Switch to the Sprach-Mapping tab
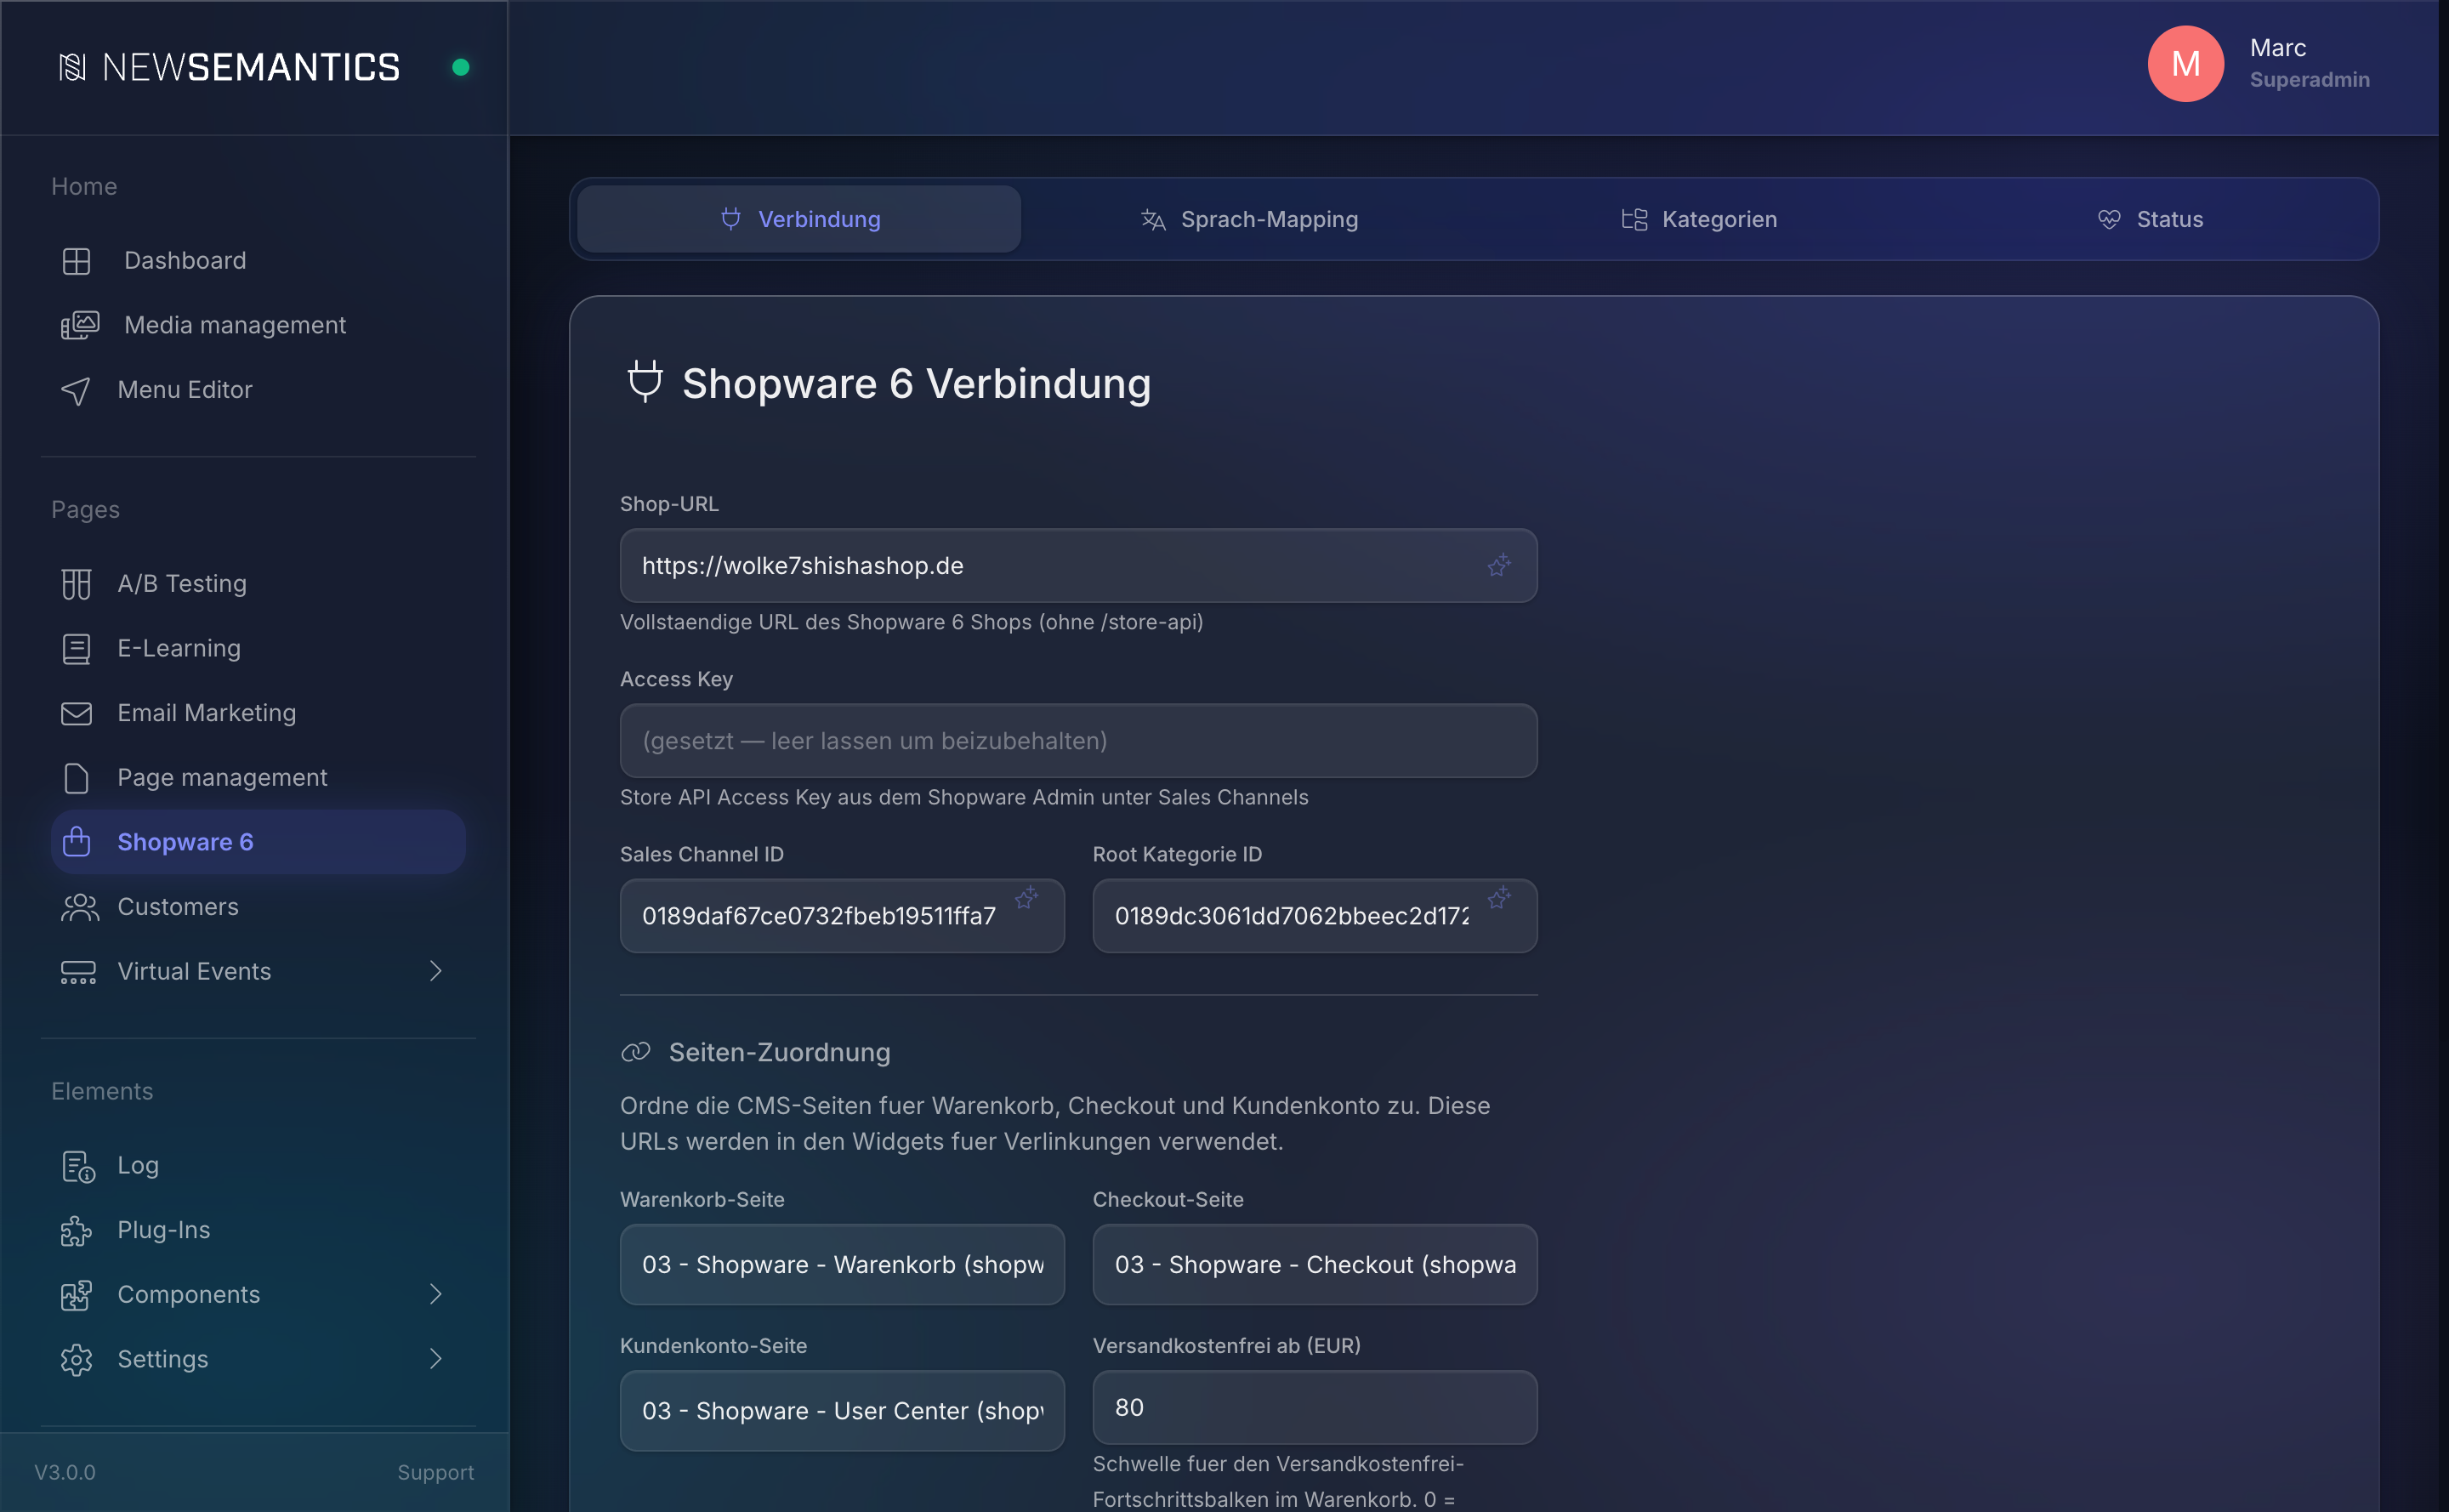This screenshot has height=1512, width=2449. point(1249,219)
